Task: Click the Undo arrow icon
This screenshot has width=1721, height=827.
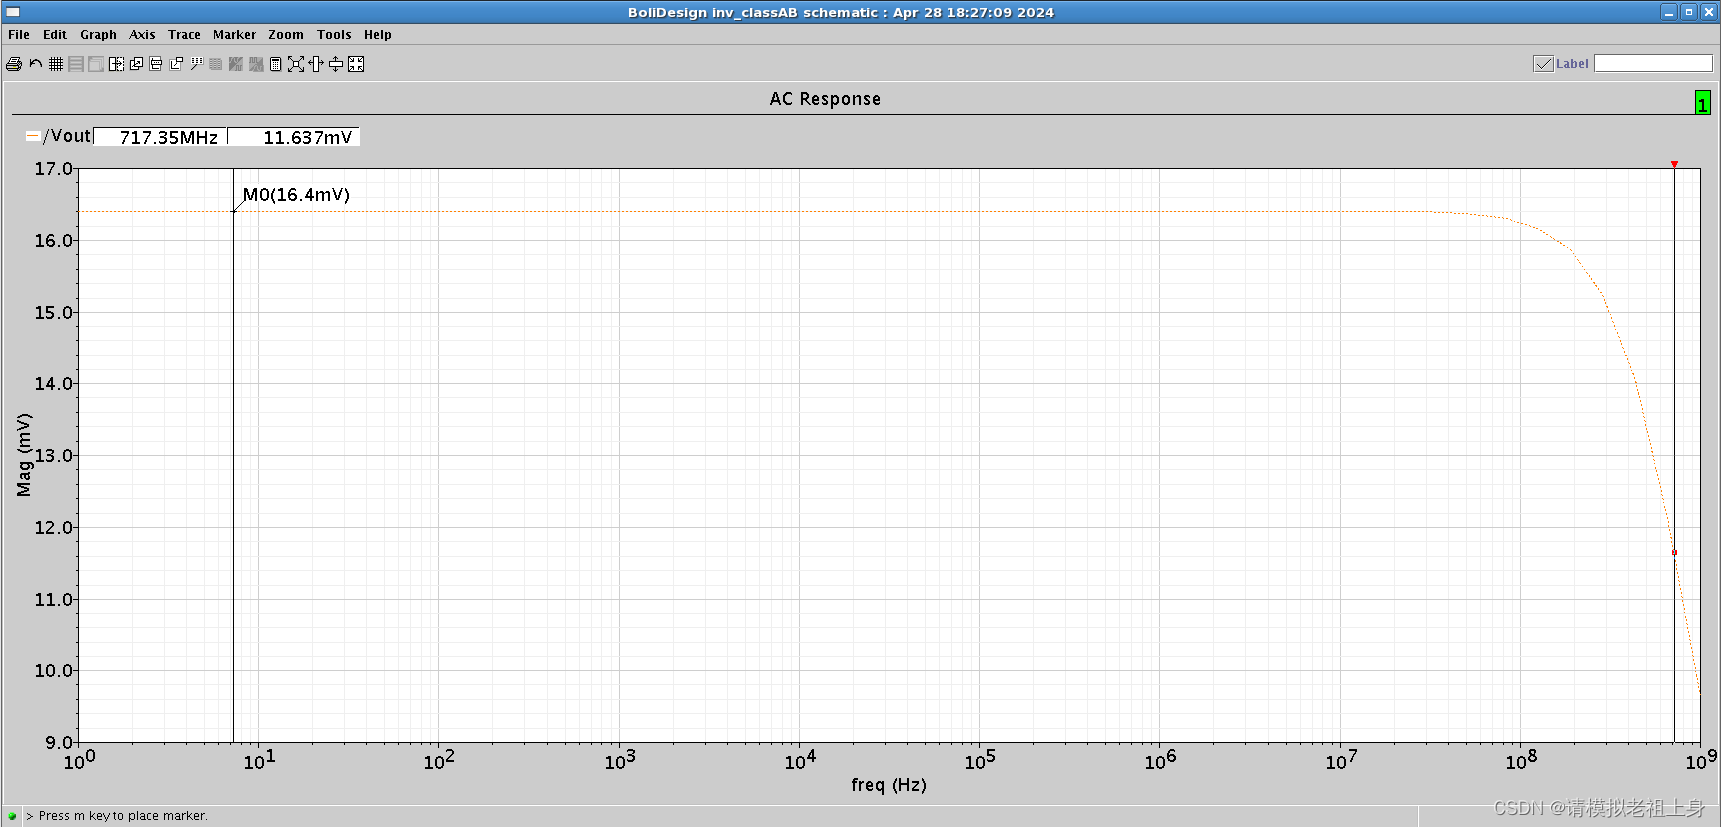Action: [36, 64]
